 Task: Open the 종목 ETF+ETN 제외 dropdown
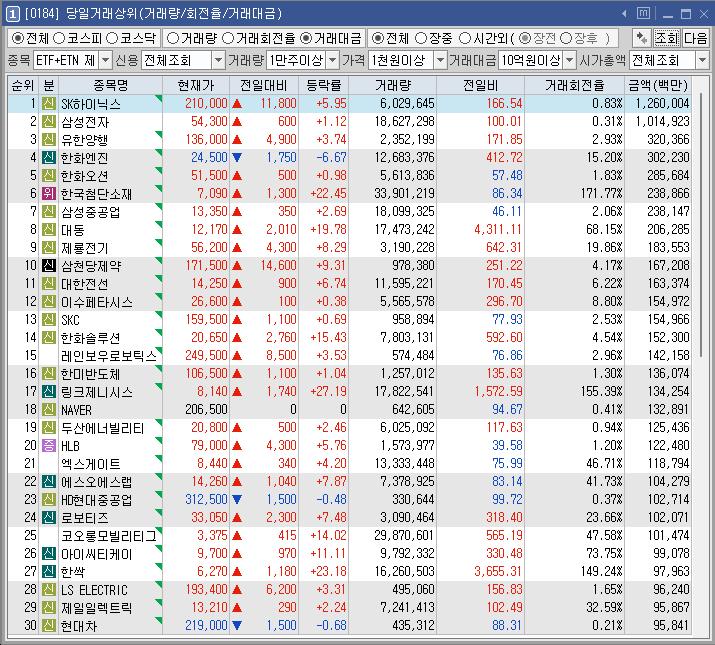(105, 60)
